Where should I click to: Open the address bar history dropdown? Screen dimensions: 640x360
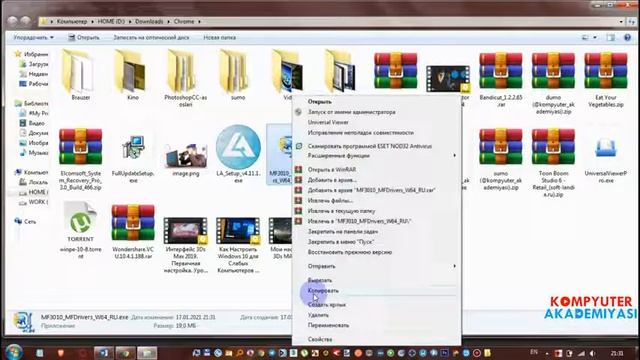click(x=621, y=21)
